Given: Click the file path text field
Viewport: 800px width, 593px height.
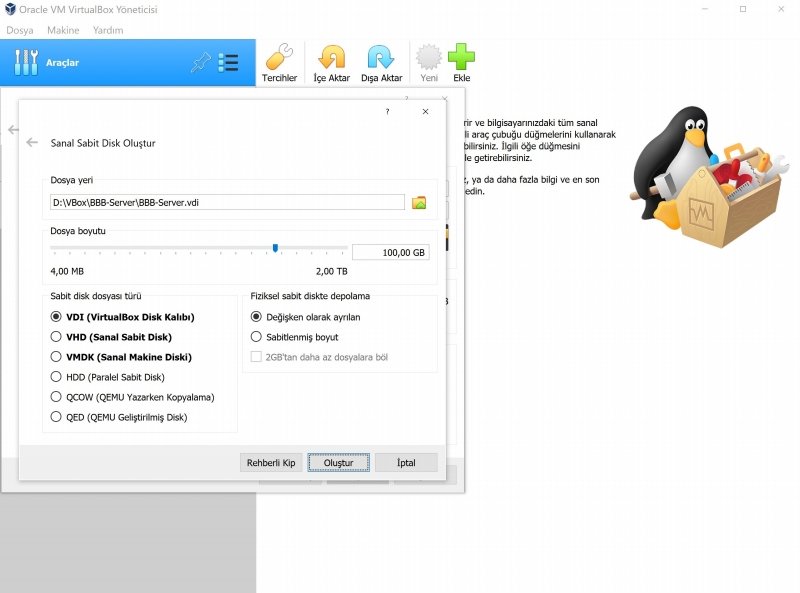Looking at the screenshot, I should (227, 202).
